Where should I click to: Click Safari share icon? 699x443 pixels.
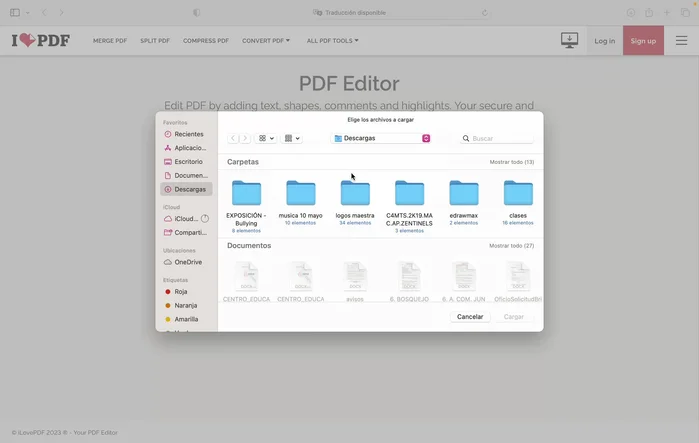click(649, 12)
